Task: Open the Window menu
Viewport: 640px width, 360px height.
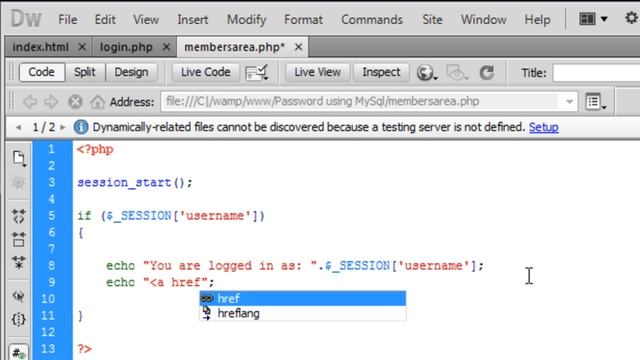Action: pyautogui.click(x=484, y=19)
